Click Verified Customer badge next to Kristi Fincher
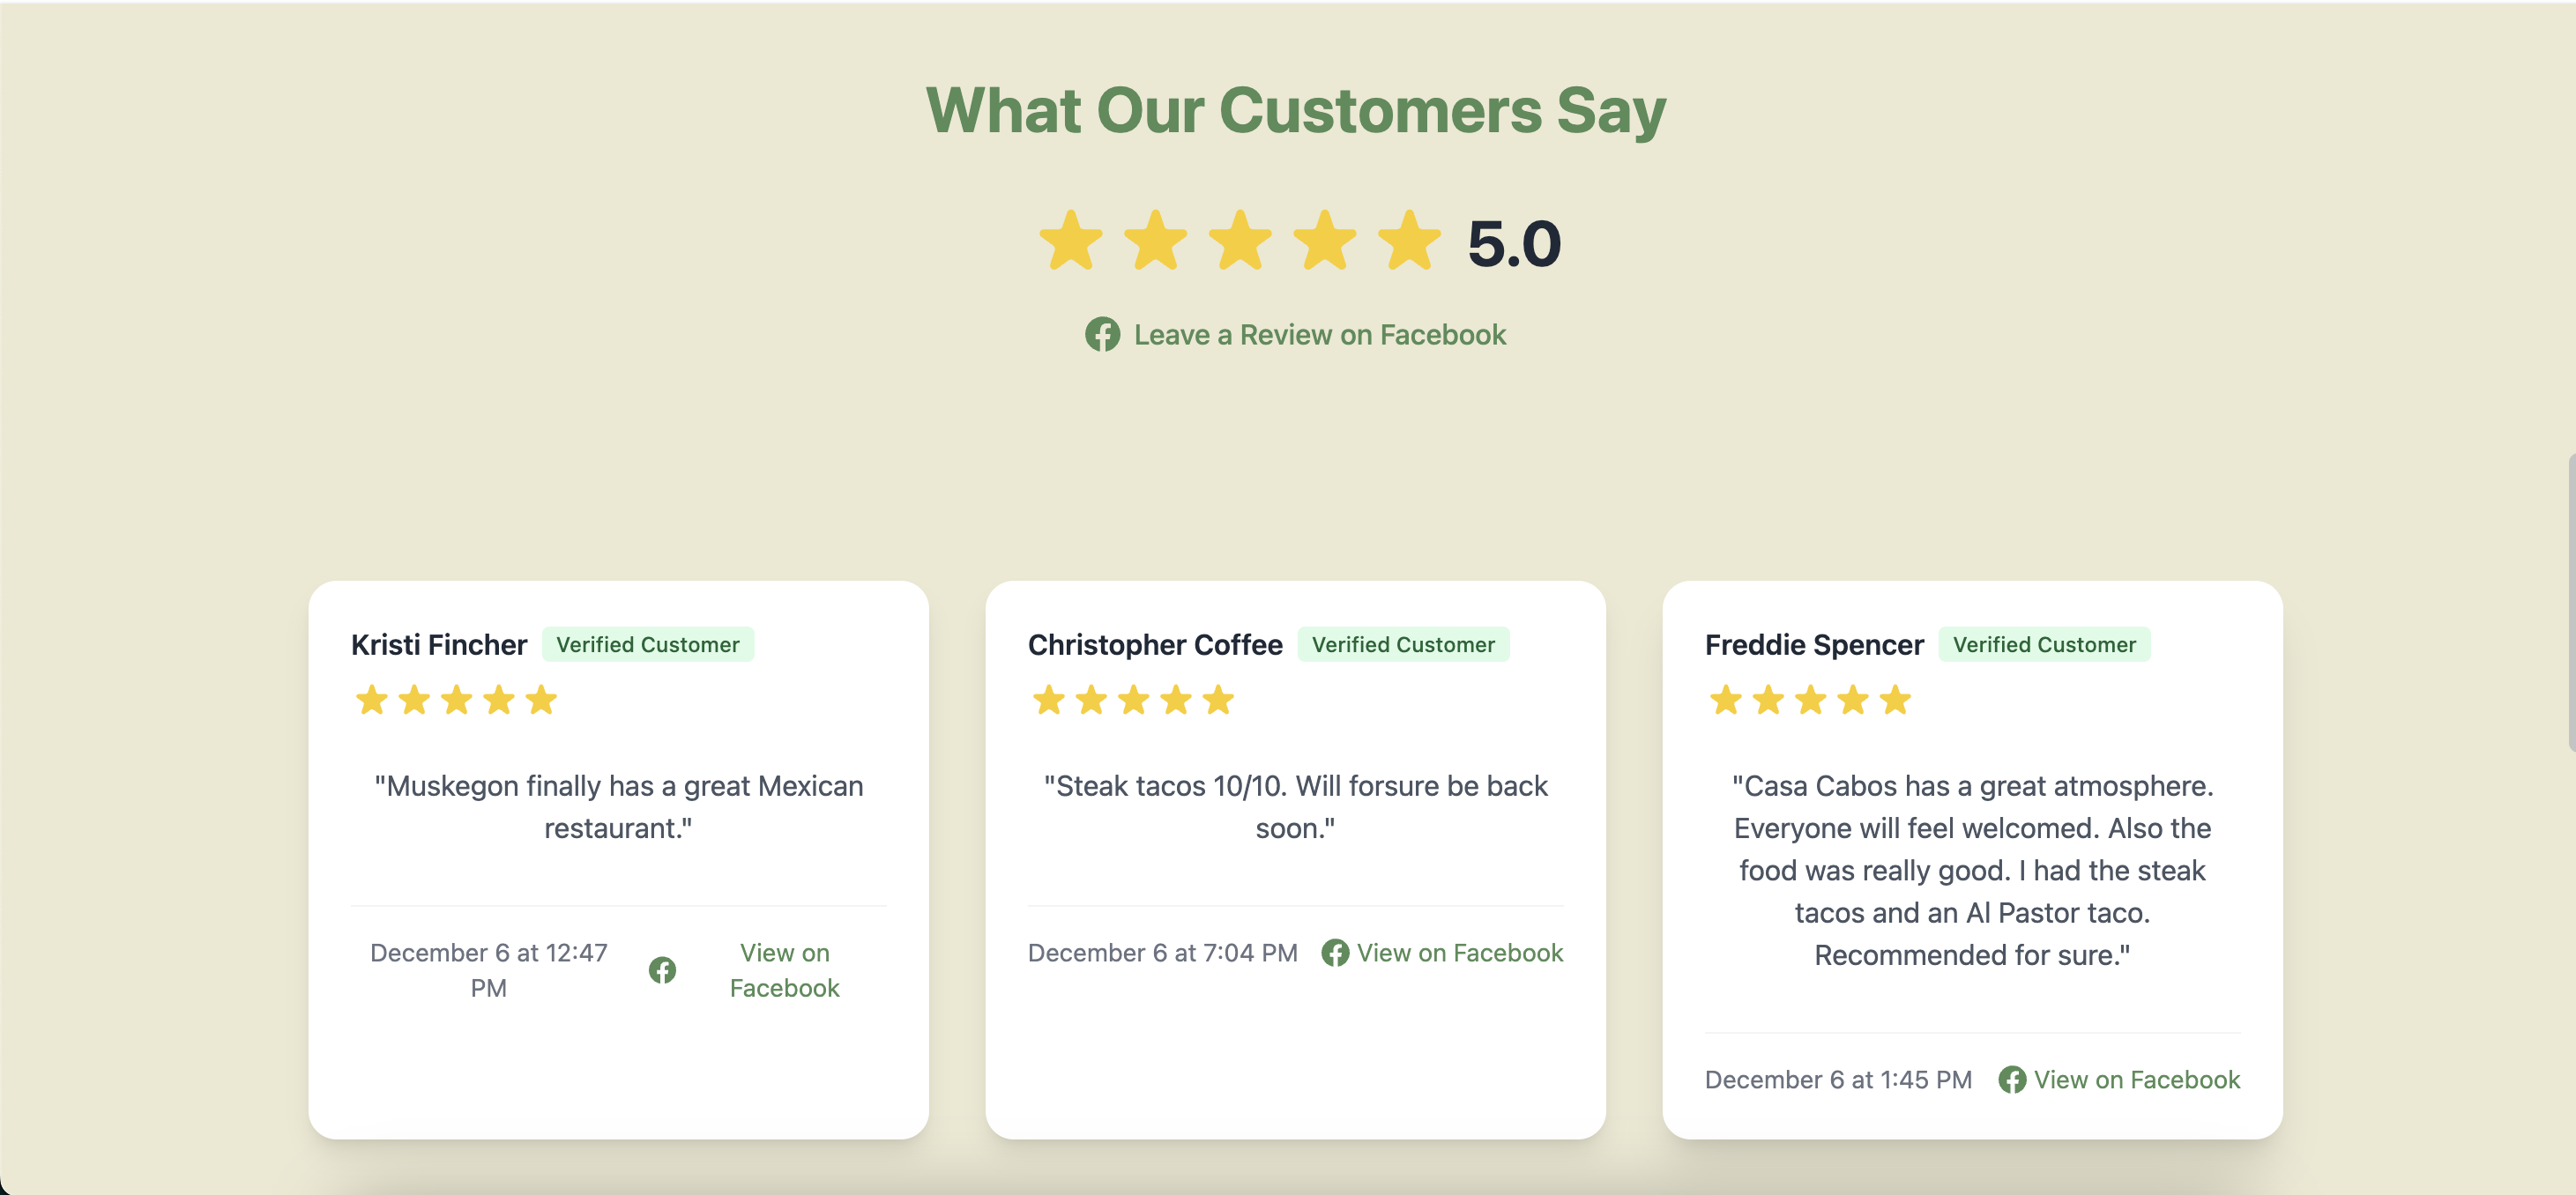The width and height of the screenshot is (2576, 1195). pos(648,645)
